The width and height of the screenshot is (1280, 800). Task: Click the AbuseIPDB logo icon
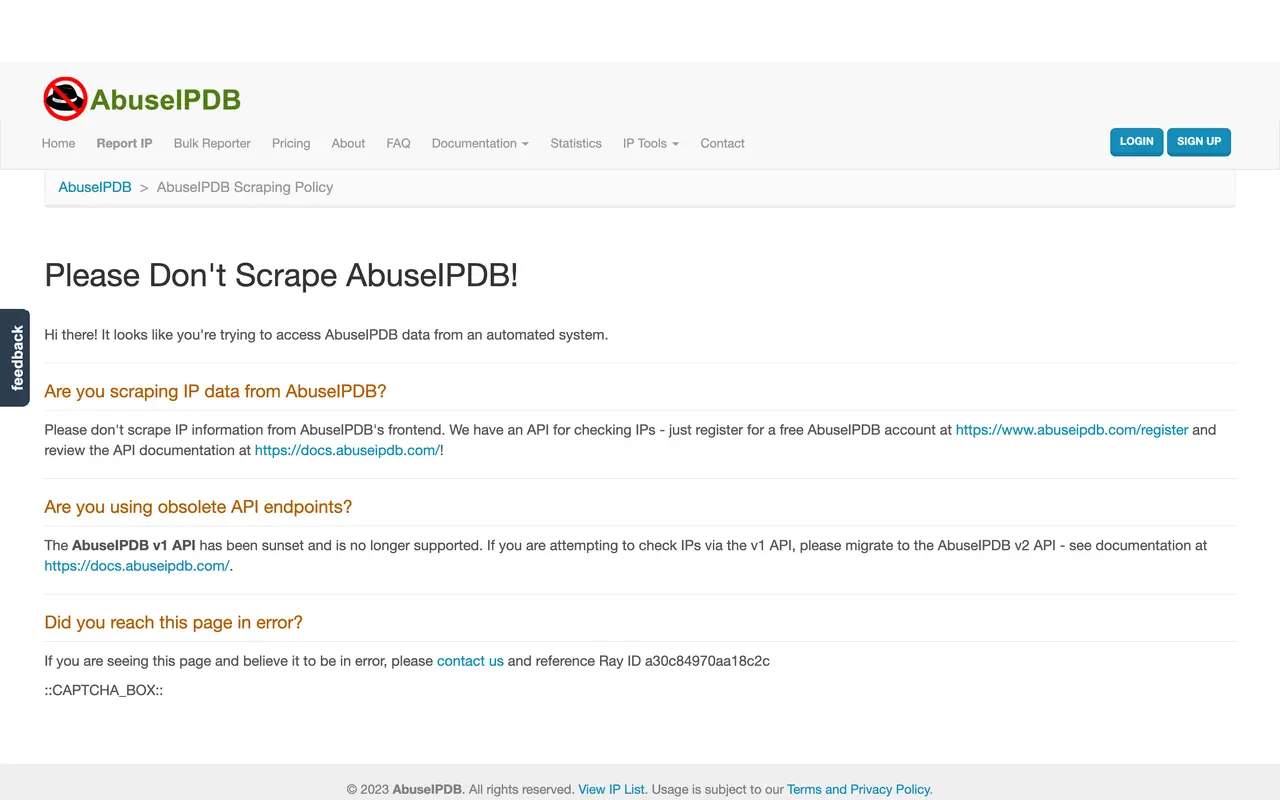pos(65,99)
